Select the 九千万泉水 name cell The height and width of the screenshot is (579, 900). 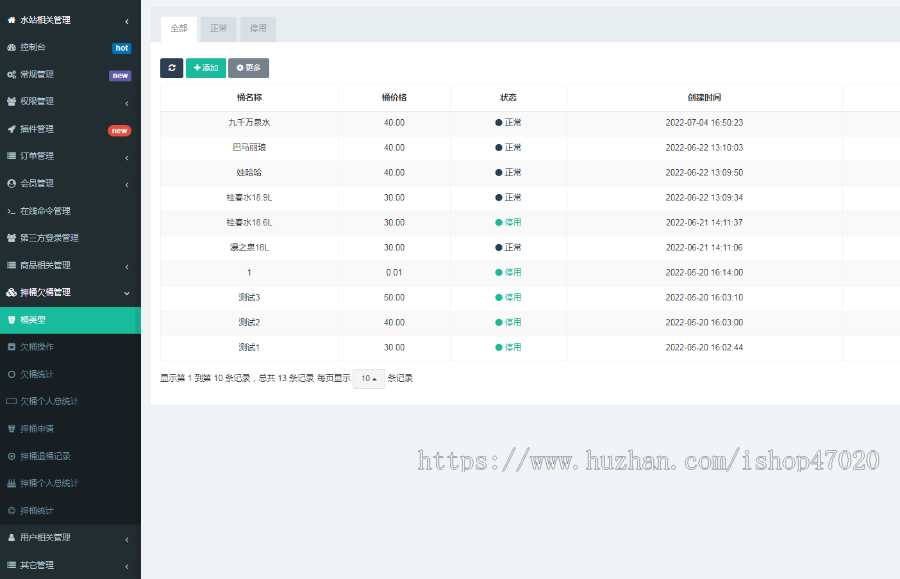pos(250,123)
